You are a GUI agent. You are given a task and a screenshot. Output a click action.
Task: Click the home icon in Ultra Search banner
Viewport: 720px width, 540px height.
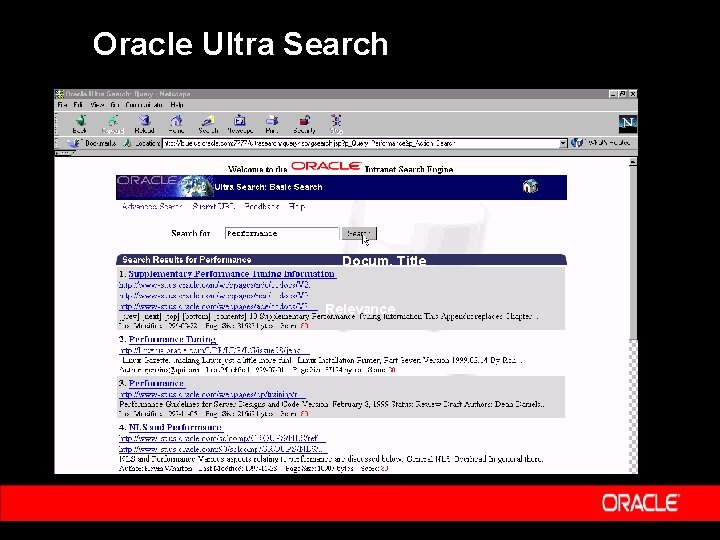click(530, 186)
